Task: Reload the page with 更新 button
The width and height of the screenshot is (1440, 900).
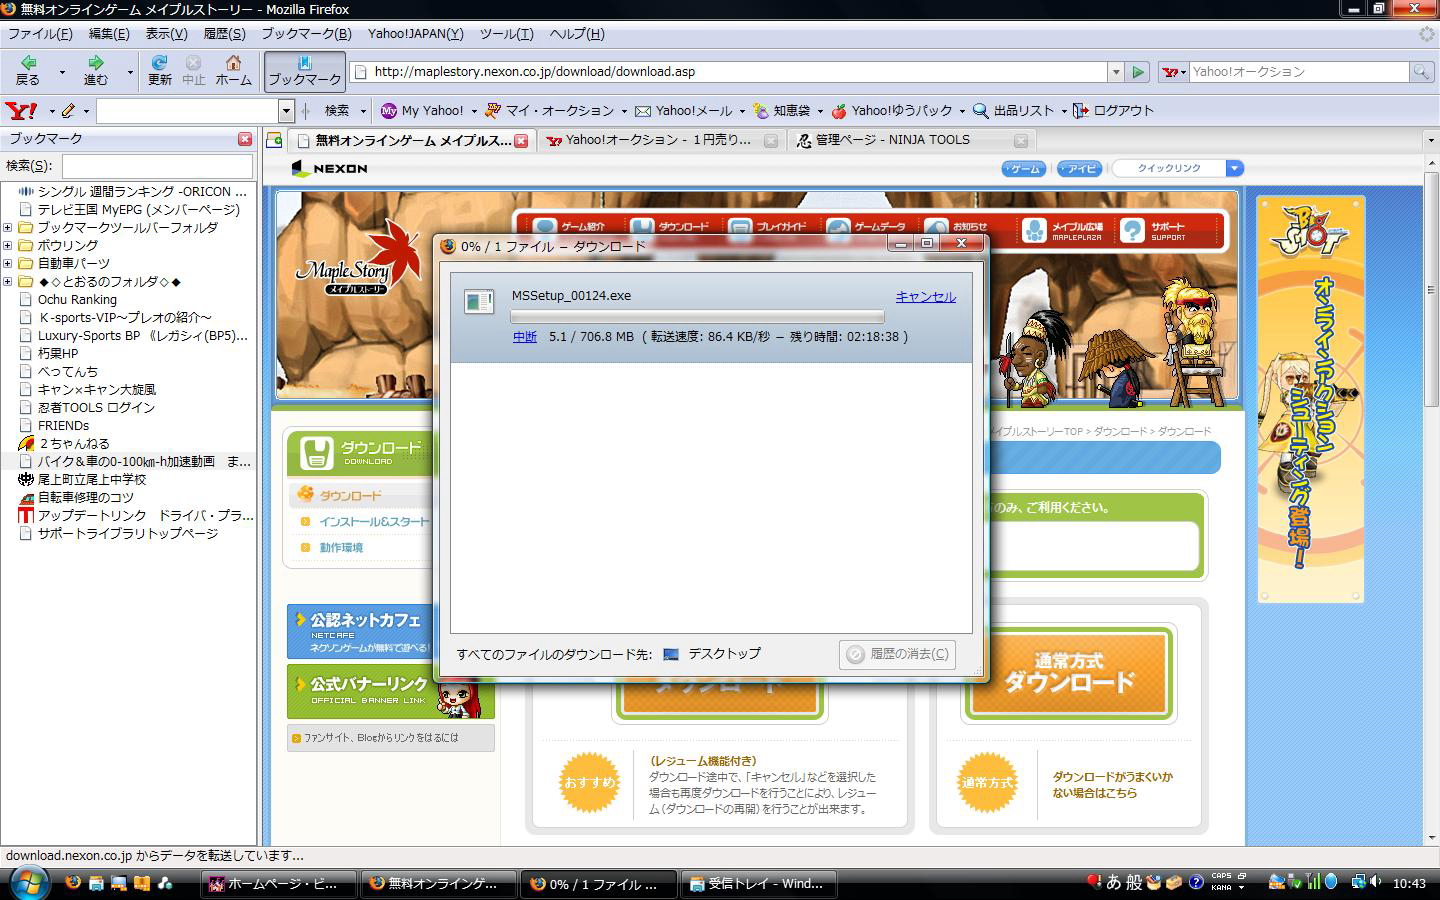Action: coord(159,70)
